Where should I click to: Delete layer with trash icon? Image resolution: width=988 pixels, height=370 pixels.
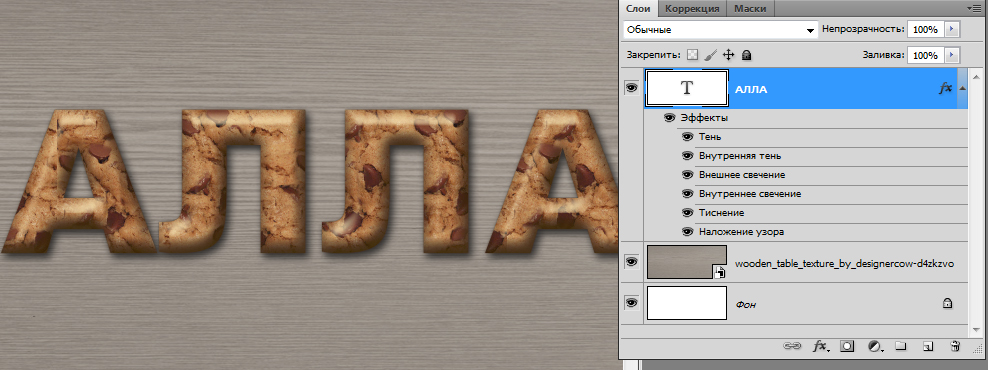[955, 345]
